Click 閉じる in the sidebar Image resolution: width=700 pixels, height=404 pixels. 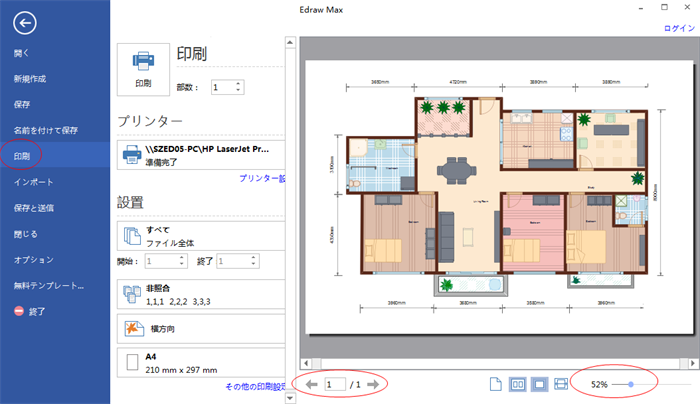[25, 234]
